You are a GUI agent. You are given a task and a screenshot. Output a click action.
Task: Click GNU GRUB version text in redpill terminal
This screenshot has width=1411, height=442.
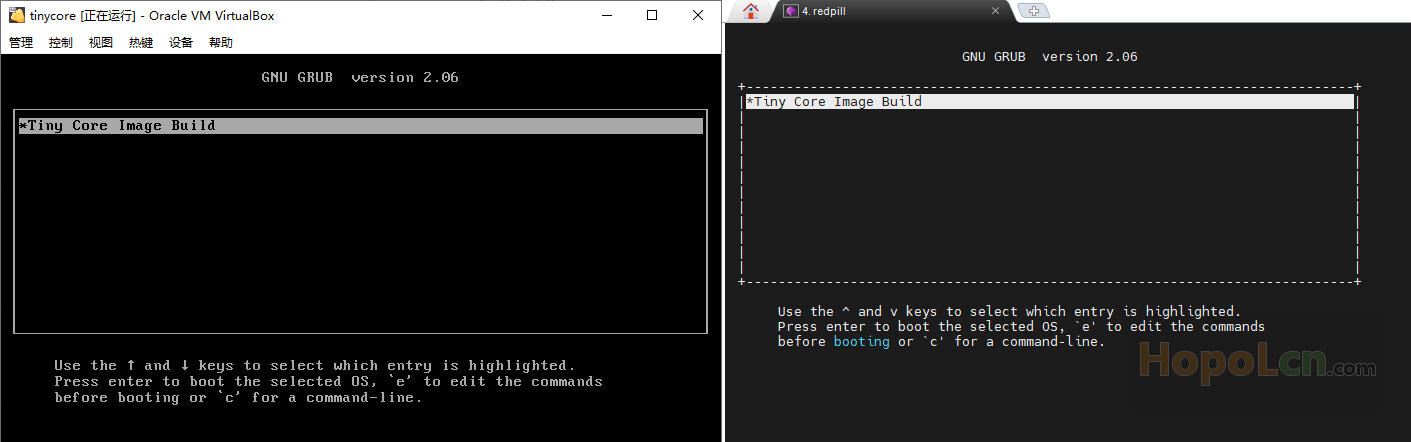[x=1050, y=57]
